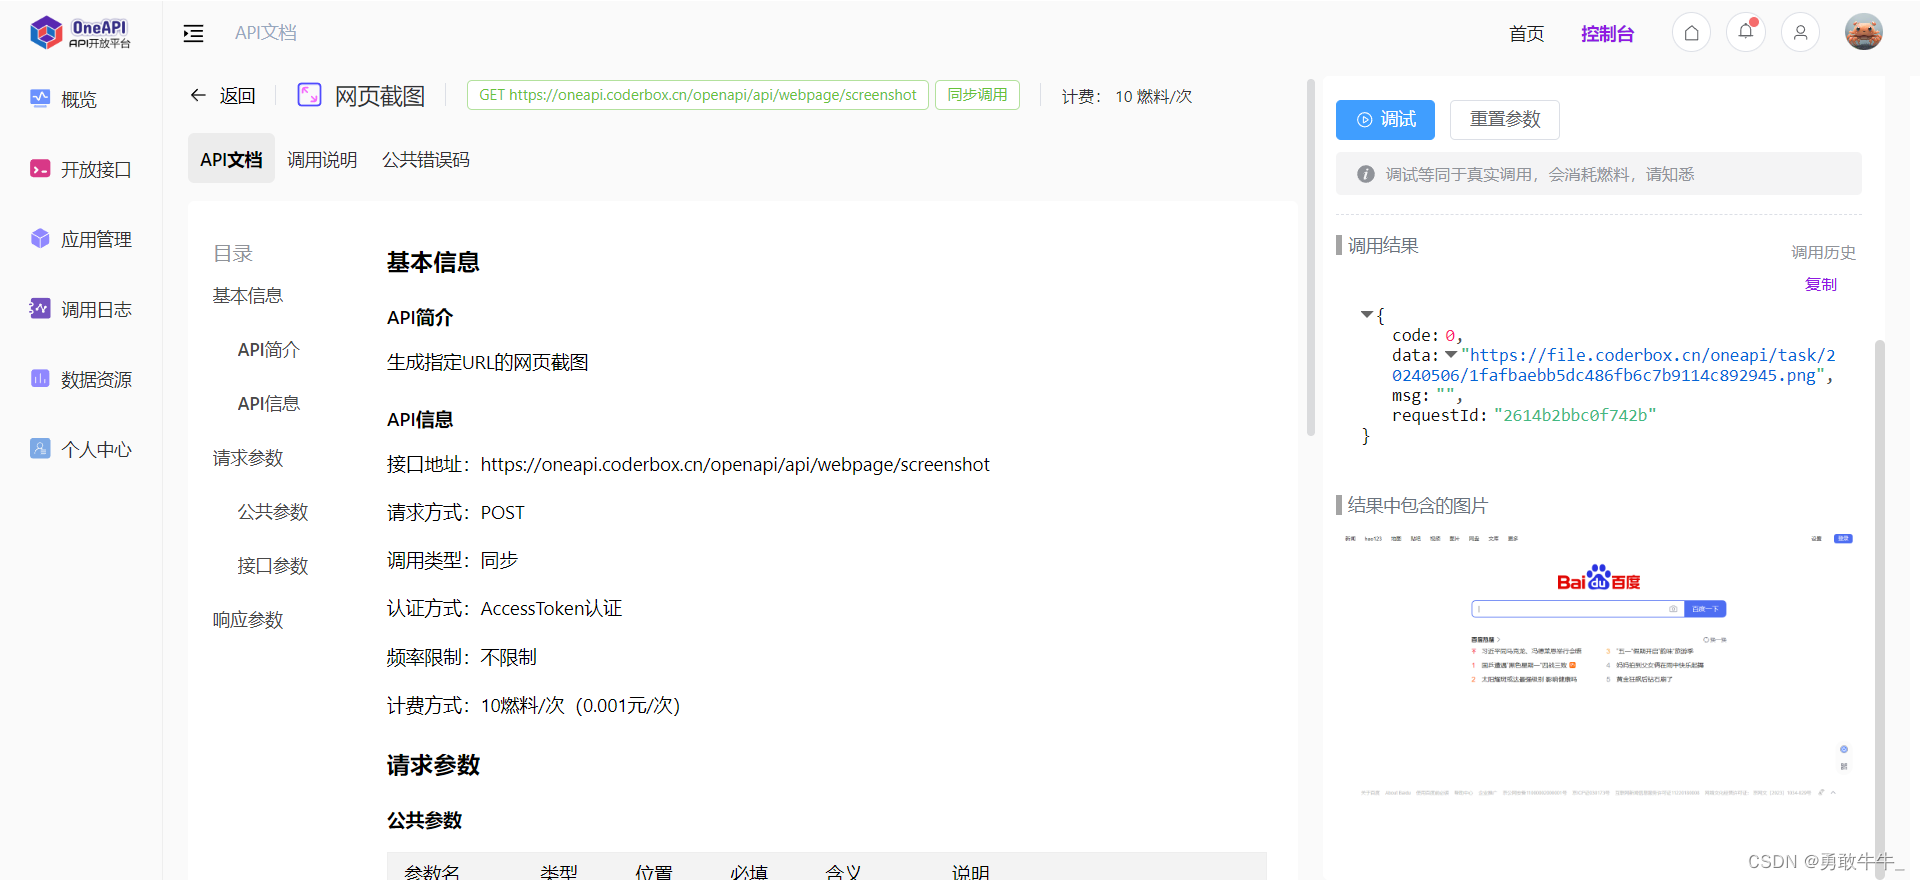Viewport: 1920px width, 880px height.
Task: Click the 请求方式：POST line
Action: tap(456, 513)
